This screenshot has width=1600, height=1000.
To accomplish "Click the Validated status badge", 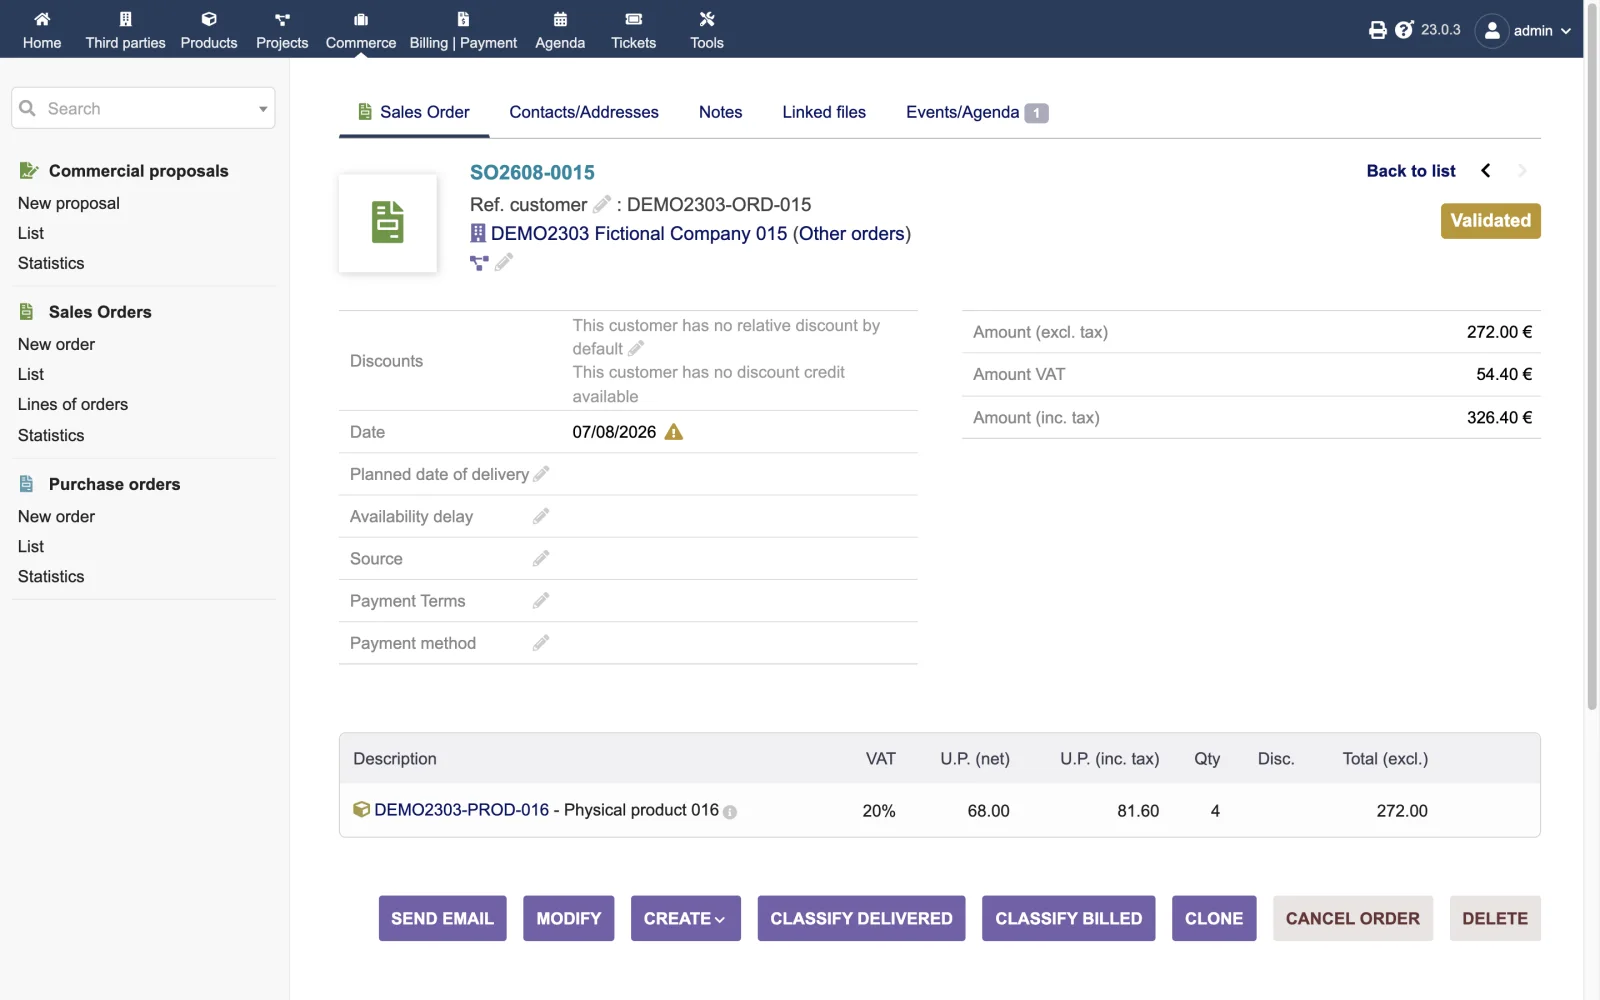I will [1490, 221].
